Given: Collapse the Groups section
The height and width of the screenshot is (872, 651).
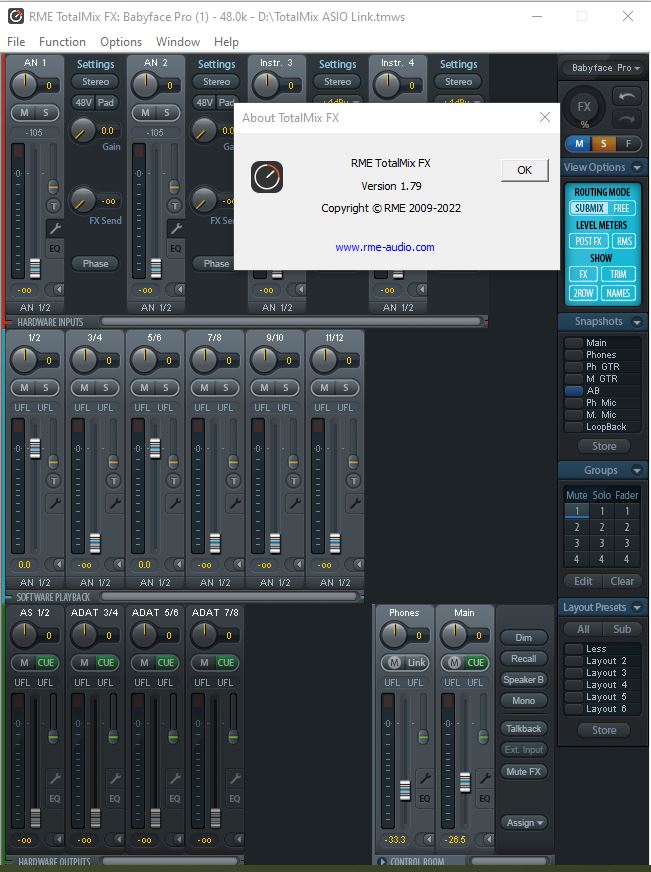Looking at the screenshot, I should (637, 470).
